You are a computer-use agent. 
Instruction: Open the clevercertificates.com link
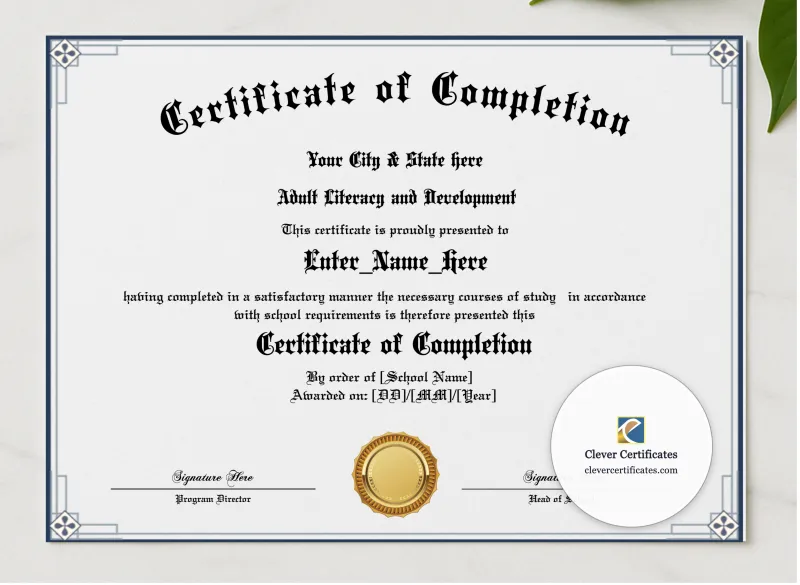(x=631, y=470)
